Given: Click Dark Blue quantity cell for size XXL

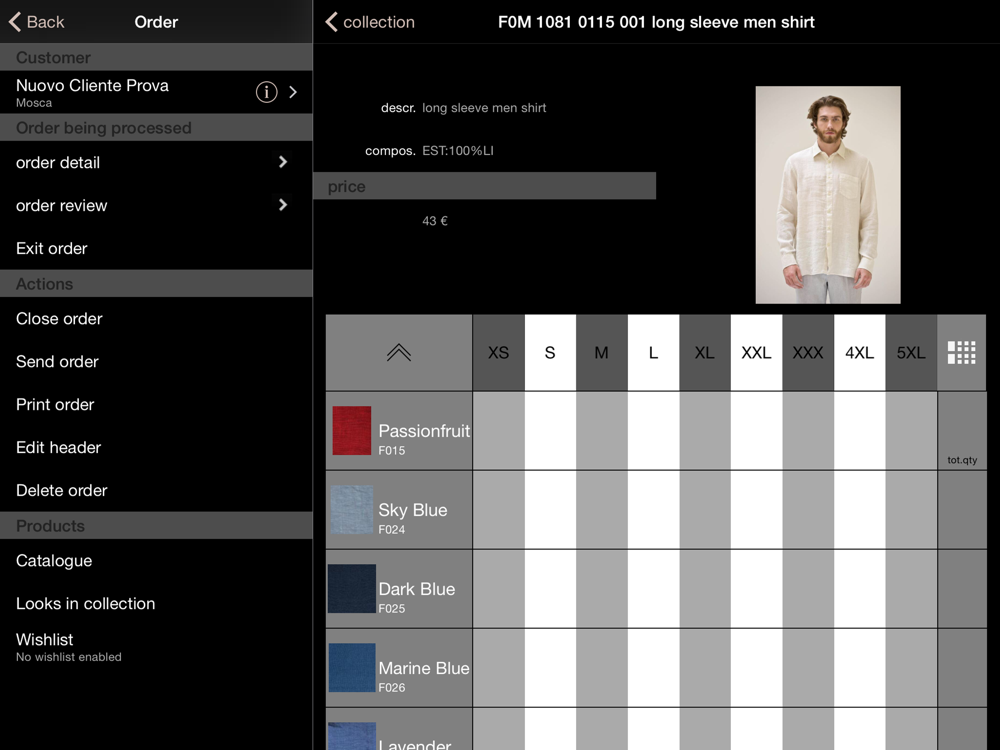Looking at the screenshot, I should [756, 588].
